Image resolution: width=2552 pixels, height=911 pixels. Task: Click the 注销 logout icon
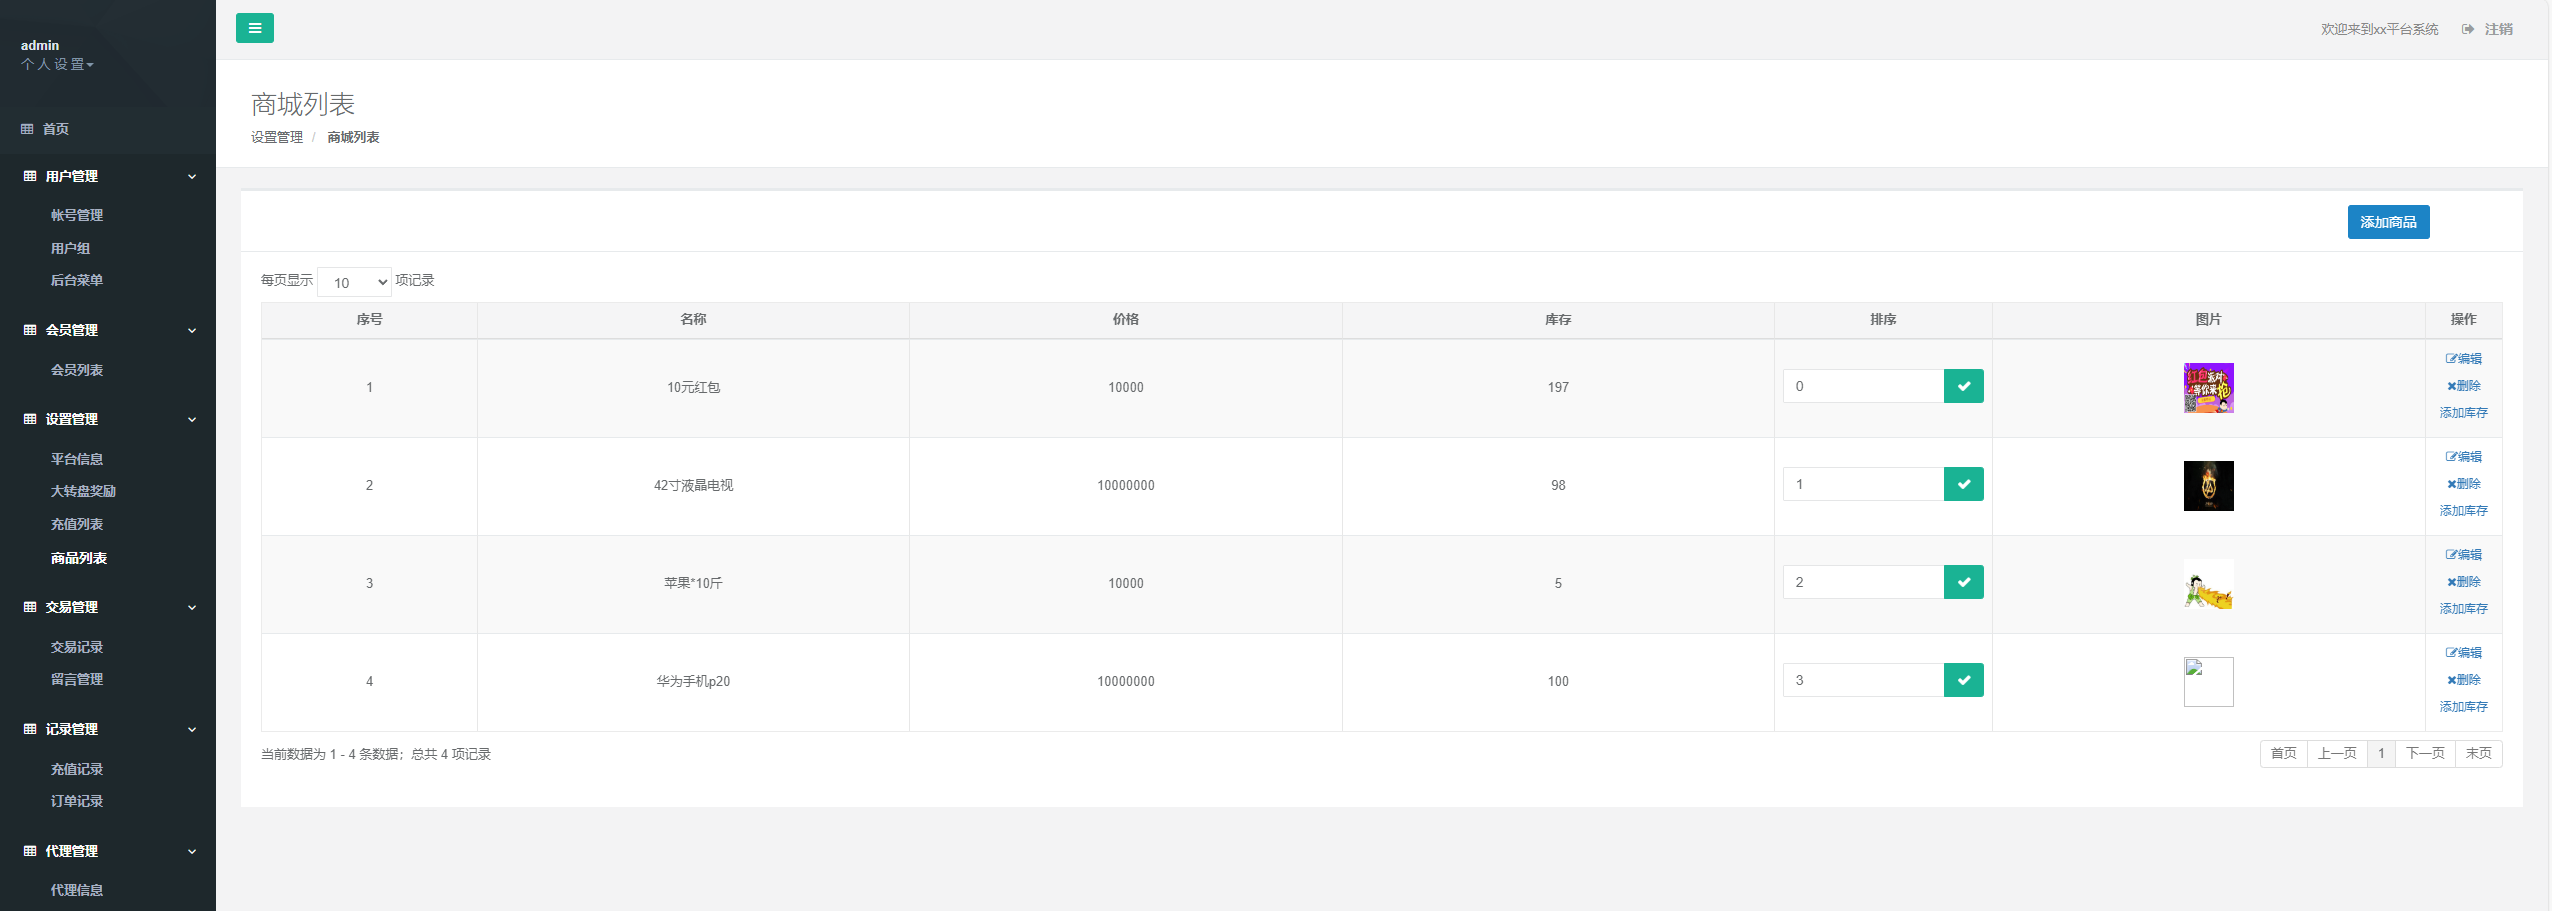pos(2468,29)
